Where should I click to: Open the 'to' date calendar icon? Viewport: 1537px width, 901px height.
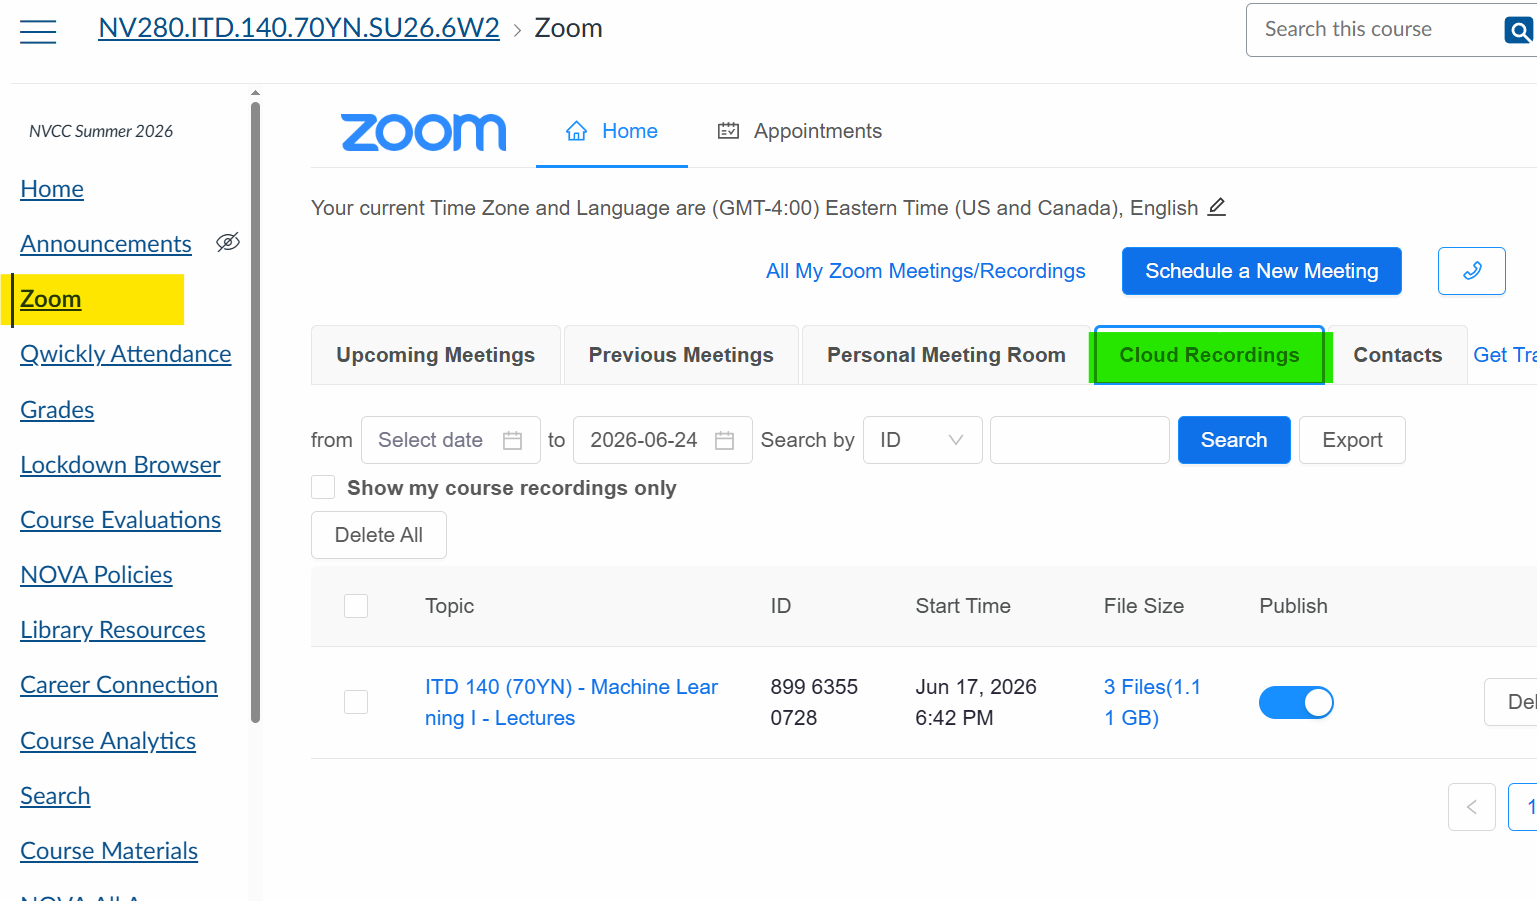(x=725, y=440)
